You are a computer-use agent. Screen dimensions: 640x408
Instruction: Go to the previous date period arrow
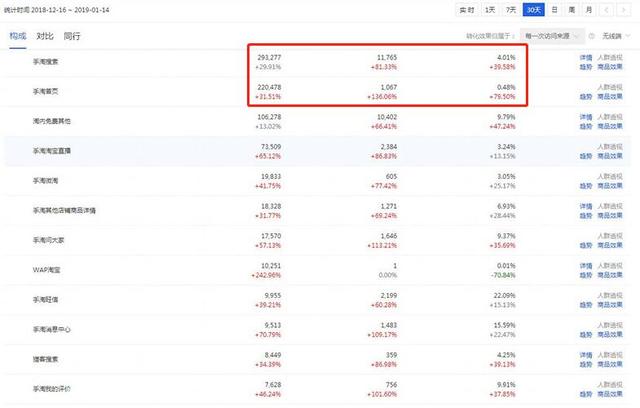(x=606, y=10)
